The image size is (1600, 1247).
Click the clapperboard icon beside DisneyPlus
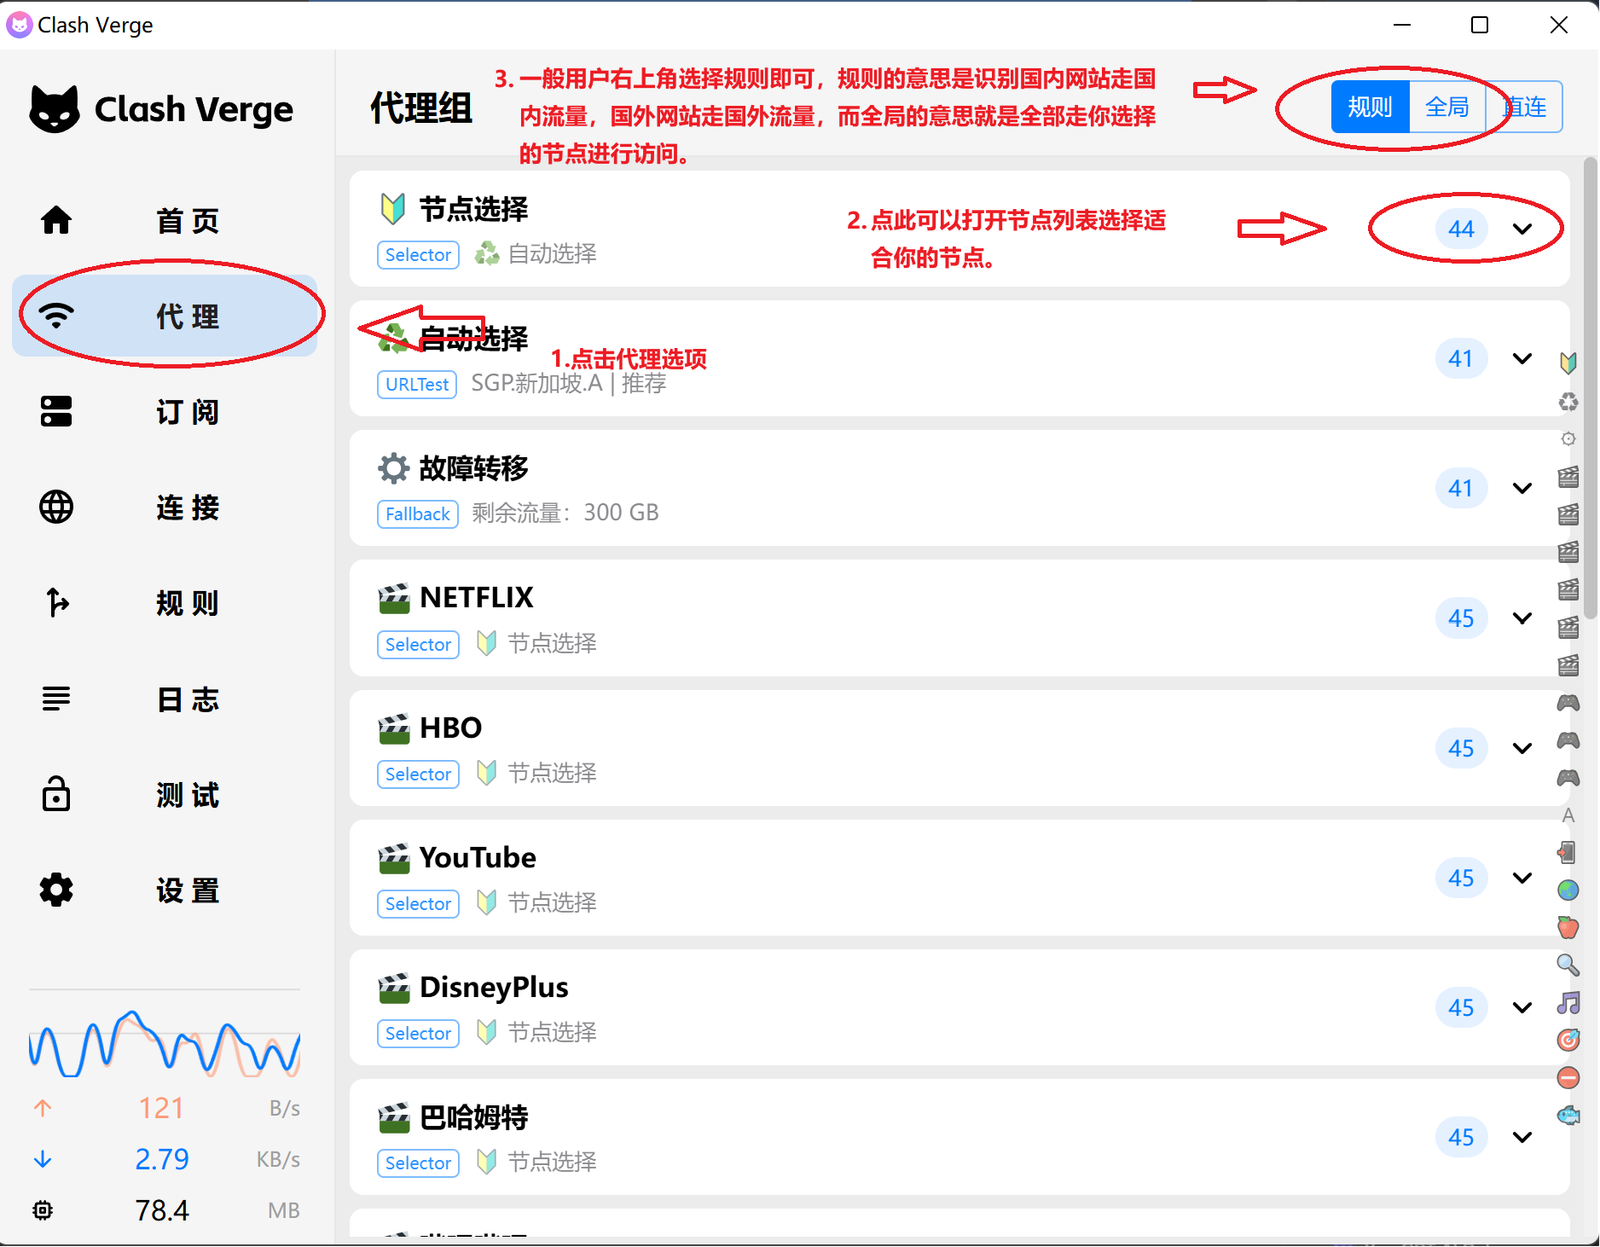pos(394,988)
